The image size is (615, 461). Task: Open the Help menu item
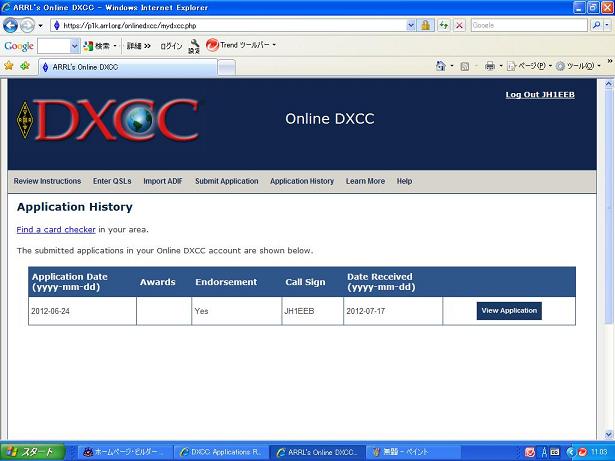click(x=404, y=181)
